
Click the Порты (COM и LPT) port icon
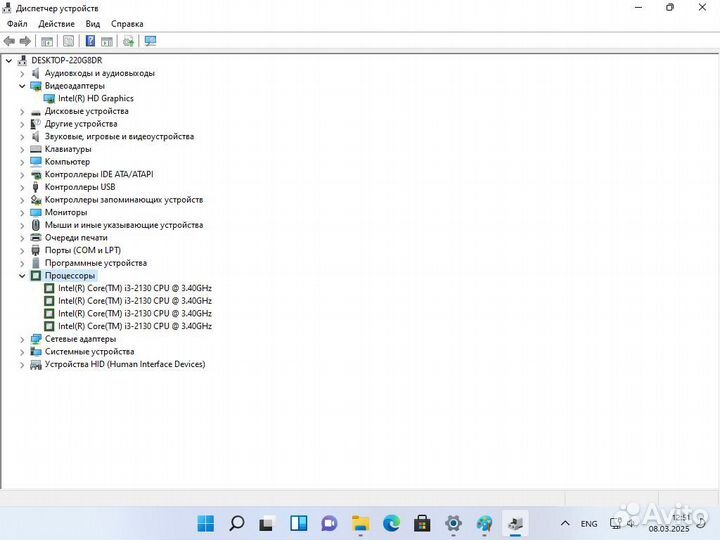pos(36,250)
